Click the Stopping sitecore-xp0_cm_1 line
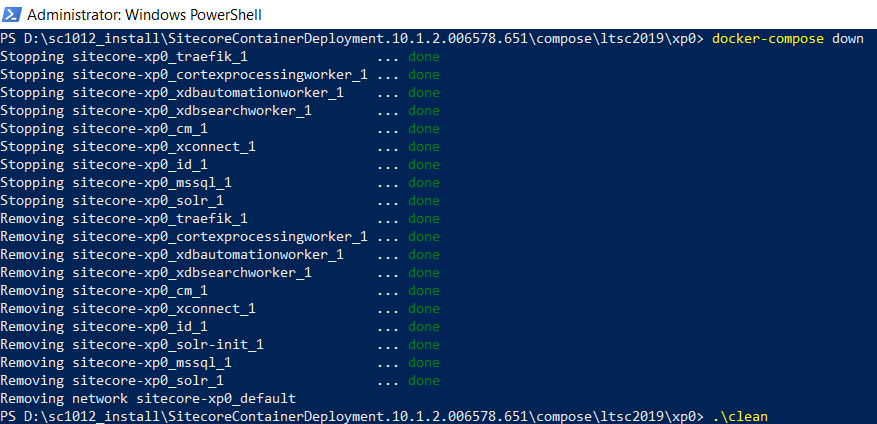 [x=104, y=128]
